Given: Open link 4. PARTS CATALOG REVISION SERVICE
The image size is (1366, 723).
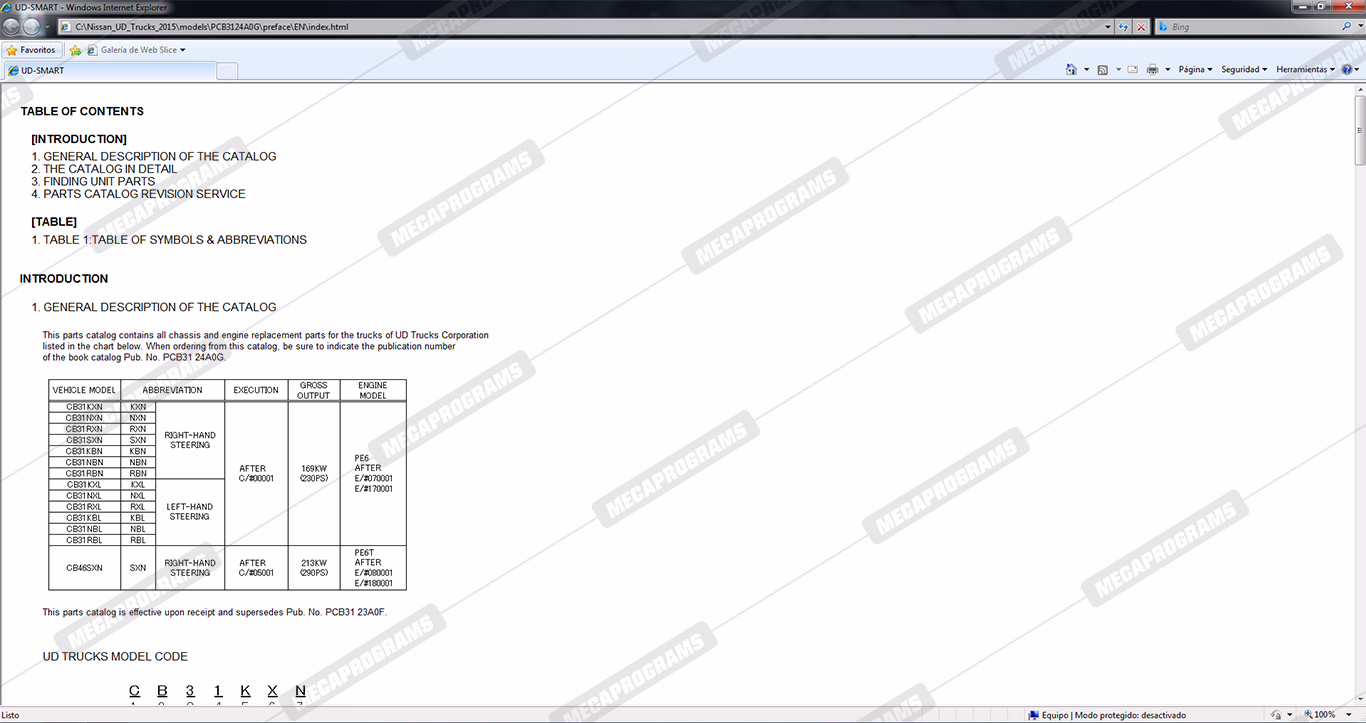Looking at the screenshot, I should pyautogui.click(x=138, y=194).
